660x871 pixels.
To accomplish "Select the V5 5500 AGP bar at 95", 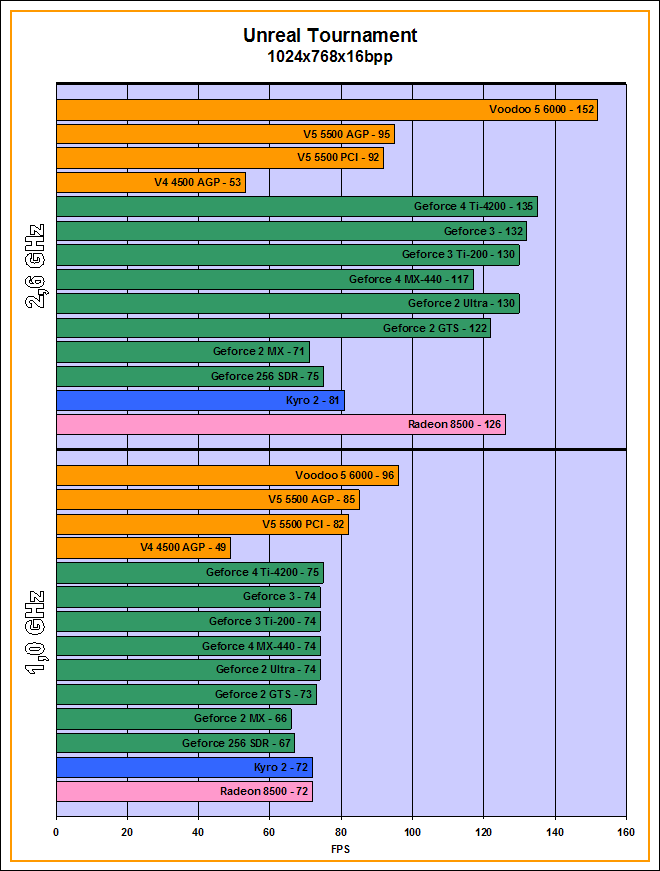I will pyautogui.click(x=225, y=134).
